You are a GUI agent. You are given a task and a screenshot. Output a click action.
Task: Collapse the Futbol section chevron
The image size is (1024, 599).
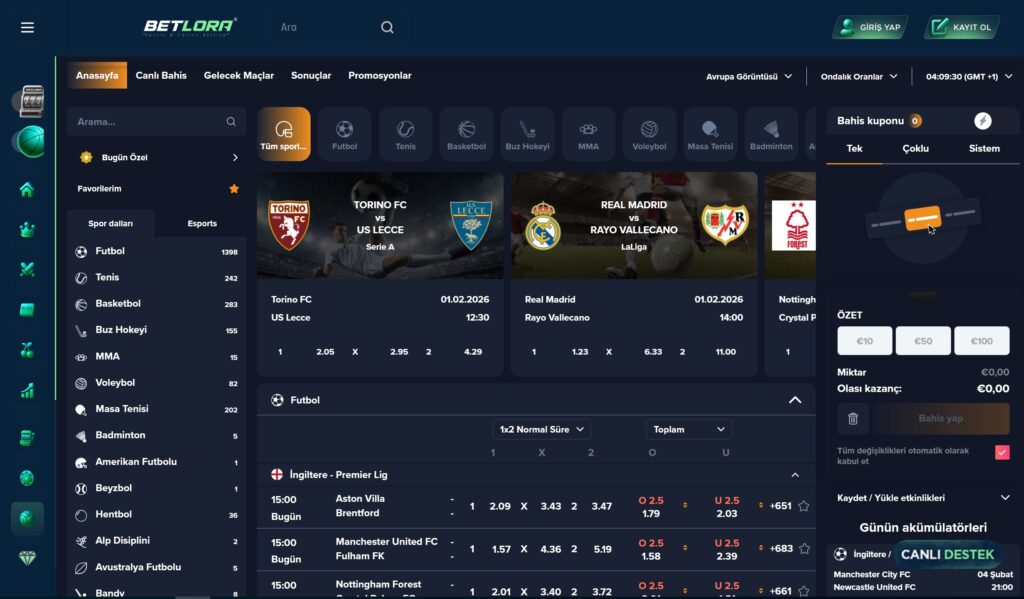click(x=795, y=400)
